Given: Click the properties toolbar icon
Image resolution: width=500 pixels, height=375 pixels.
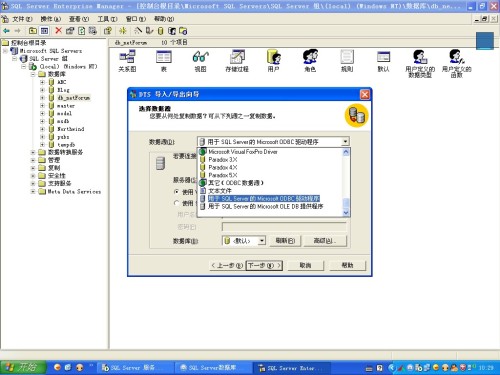Looking at the screenshot, I should [70, 31].
